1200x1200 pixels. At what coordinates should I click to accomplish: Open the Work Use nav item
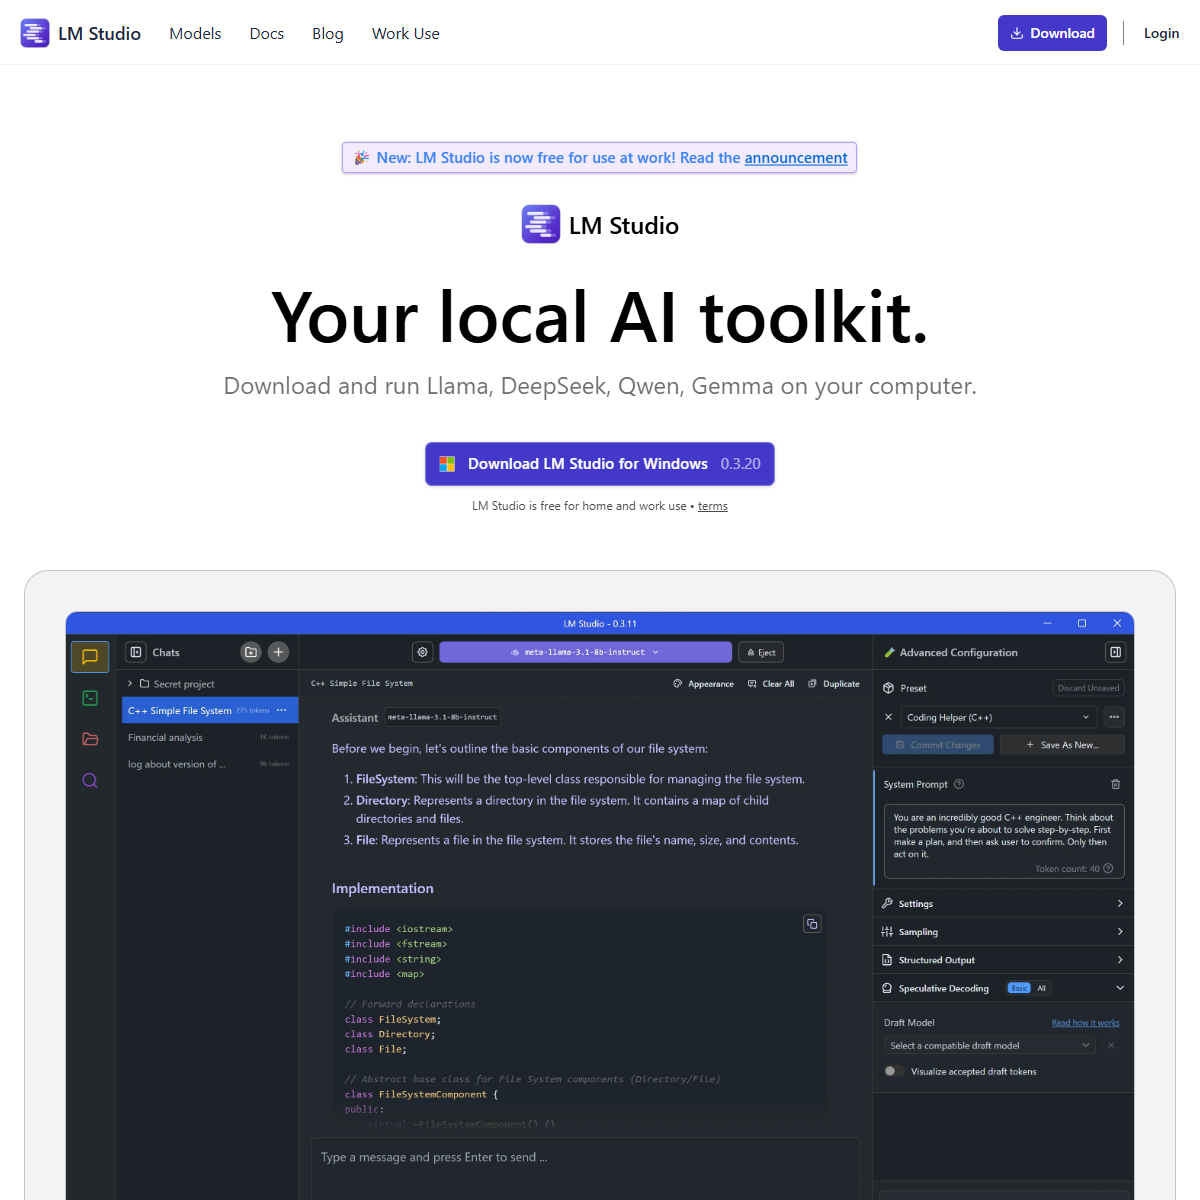click(406, 33)
